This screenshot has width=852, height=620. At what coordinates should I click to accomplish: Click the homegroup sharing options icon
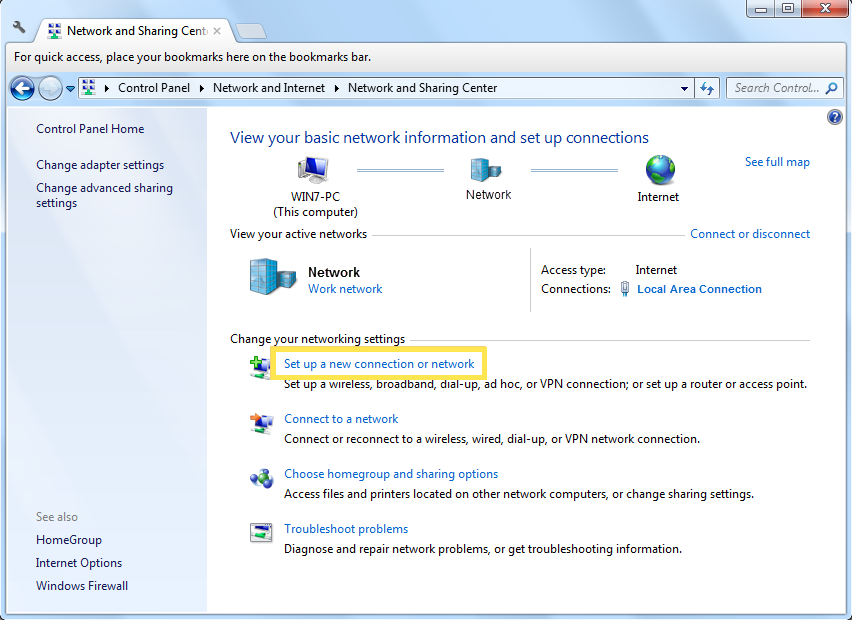pos(261,479)
